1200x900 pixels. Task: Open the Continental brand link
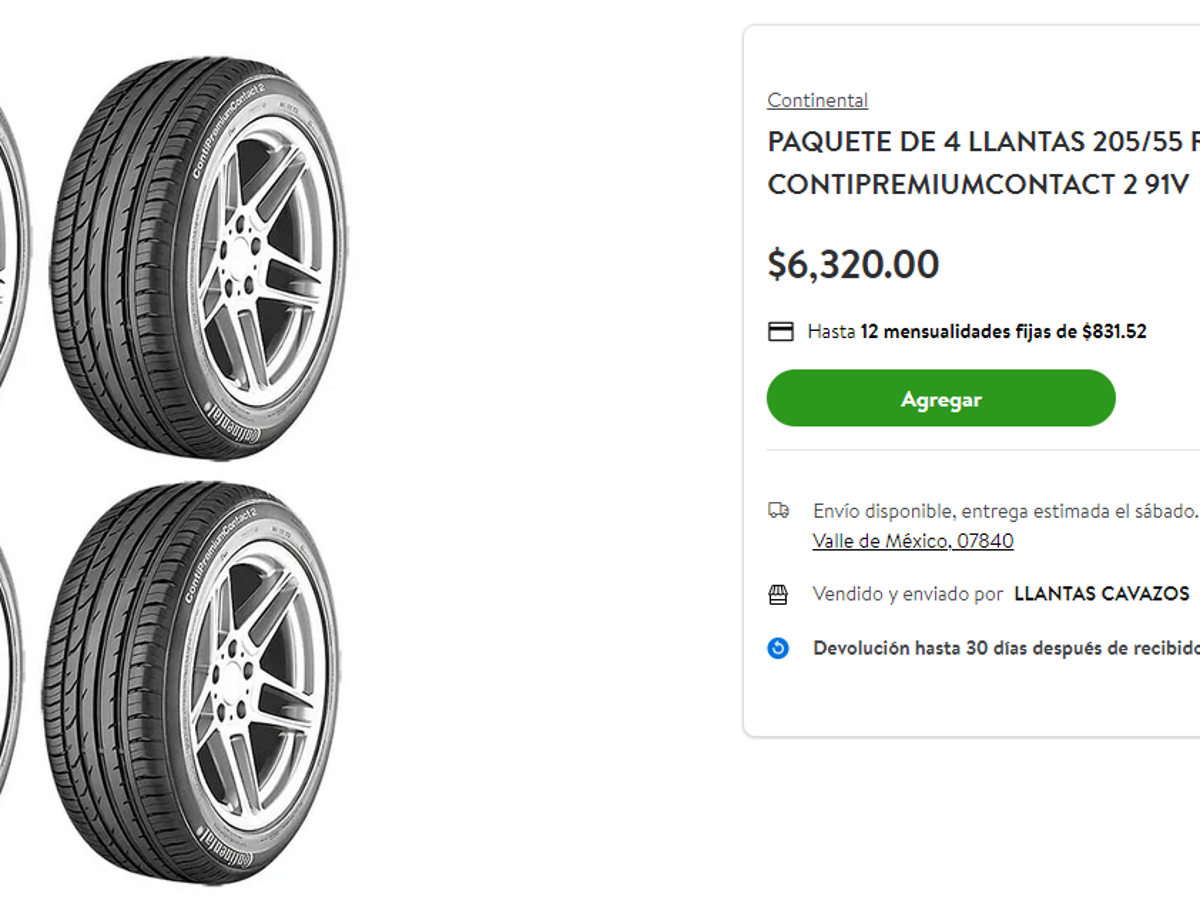point(817,99)
